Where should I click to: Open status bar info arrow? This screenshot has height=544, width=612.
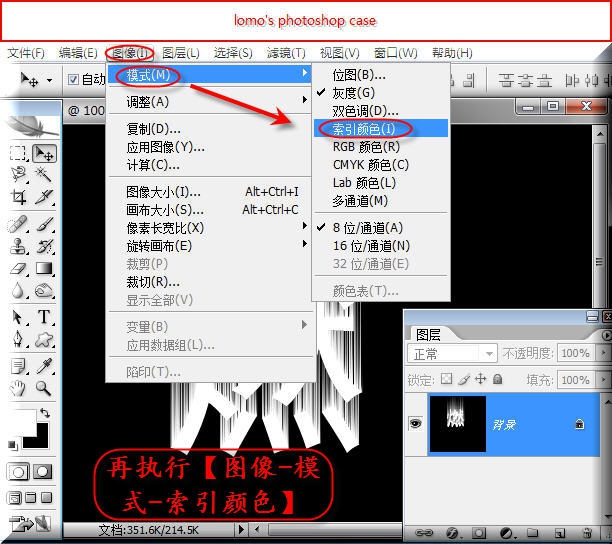tap(241, 529)
